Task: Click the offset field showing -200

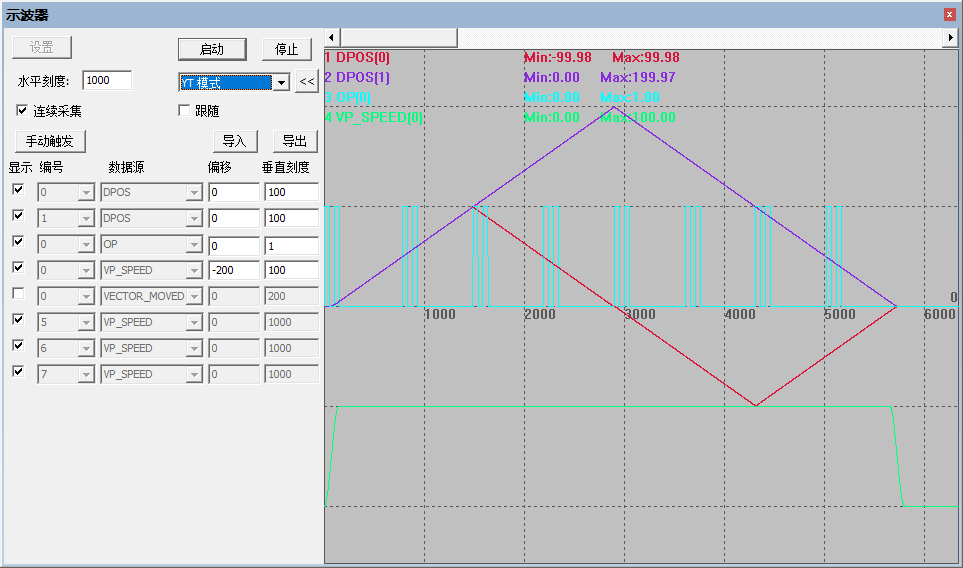Action: [x=233, y=270]
